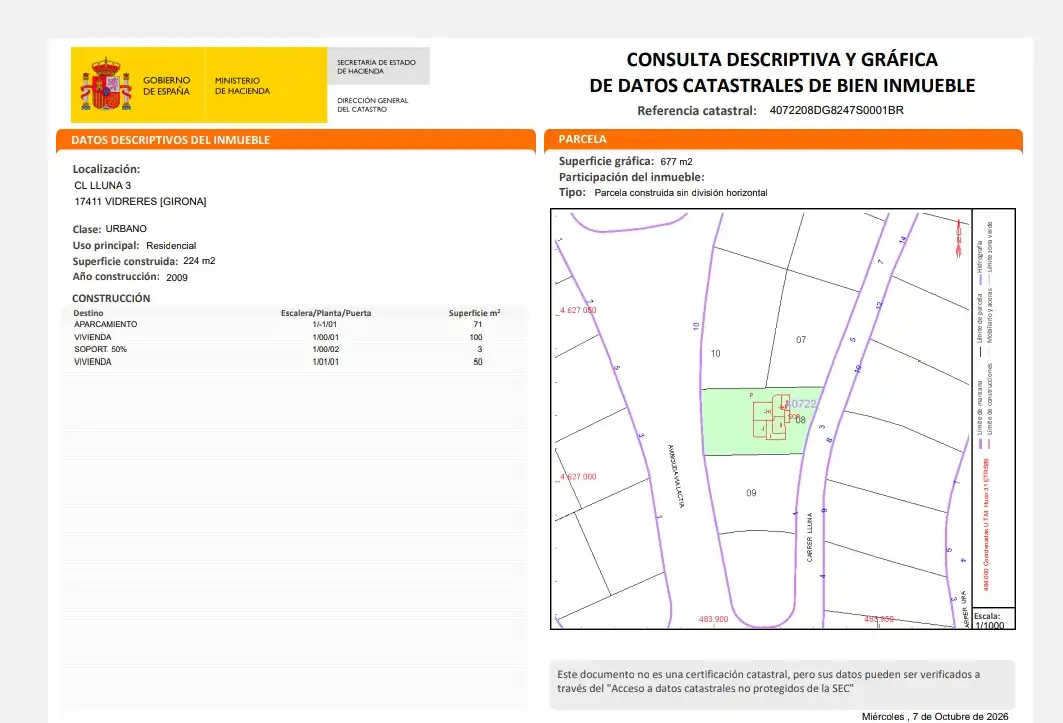Click the 'URBANO' value

click(x=126, y=229)
